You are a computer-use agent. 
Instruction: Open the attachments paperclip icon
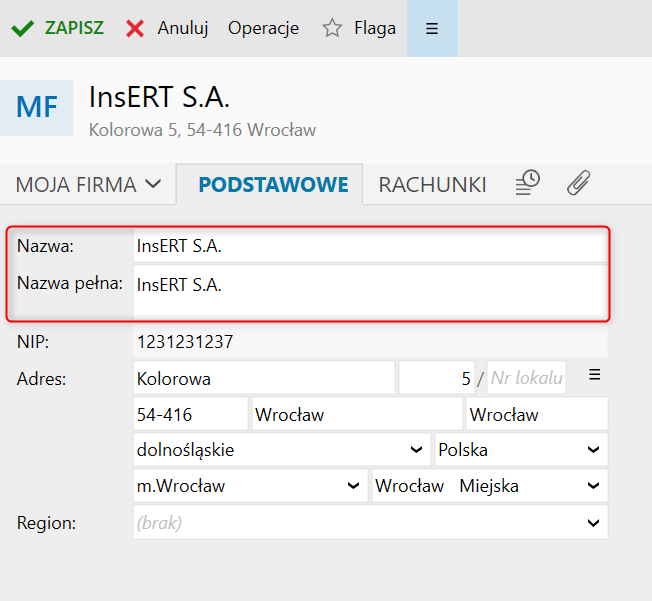(x=578, y=183)
